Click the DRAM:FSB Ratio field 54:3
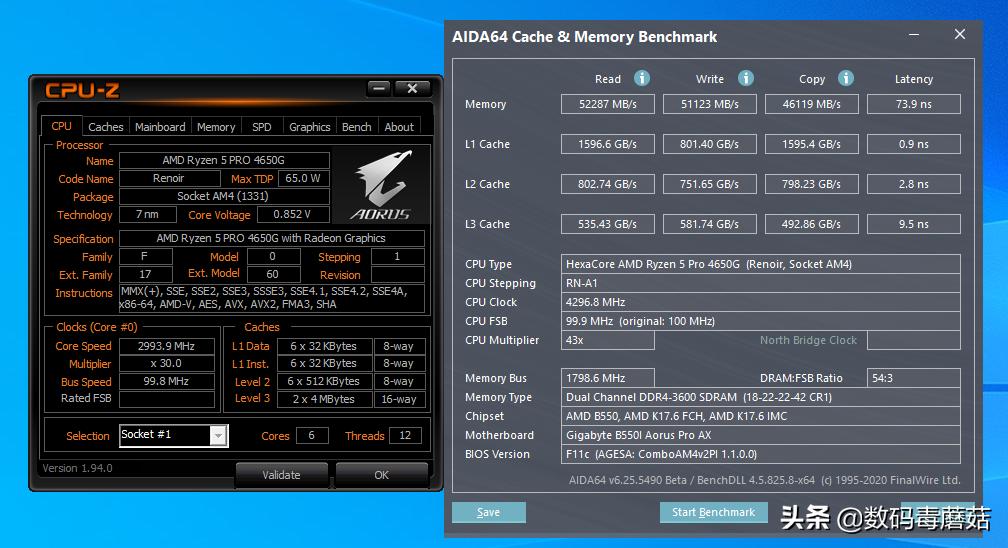This screenshot has width=1008, height=548. point(914,378)
